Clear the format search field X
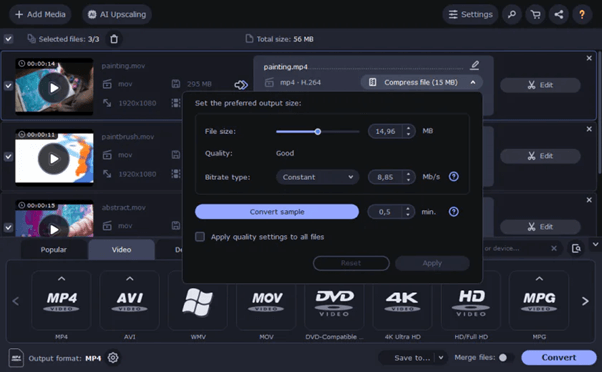 554,248
